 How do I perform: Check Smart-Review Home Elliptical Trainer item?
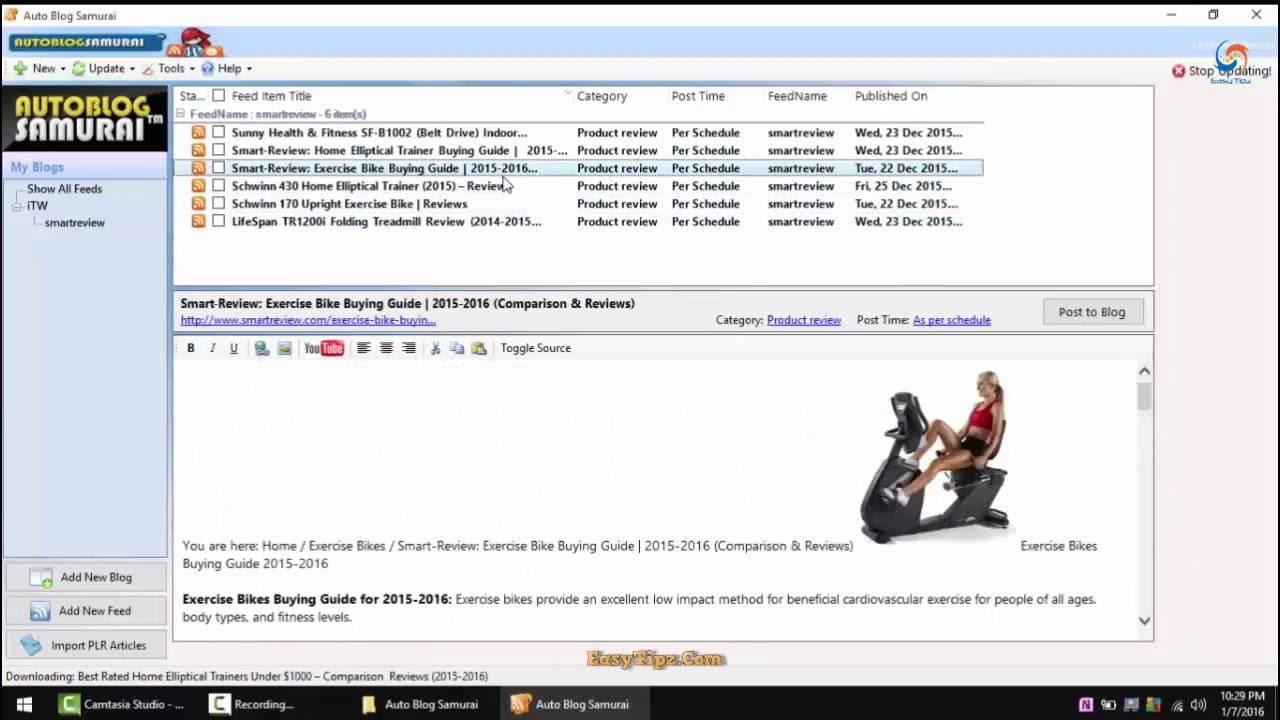tap(218, 150)
